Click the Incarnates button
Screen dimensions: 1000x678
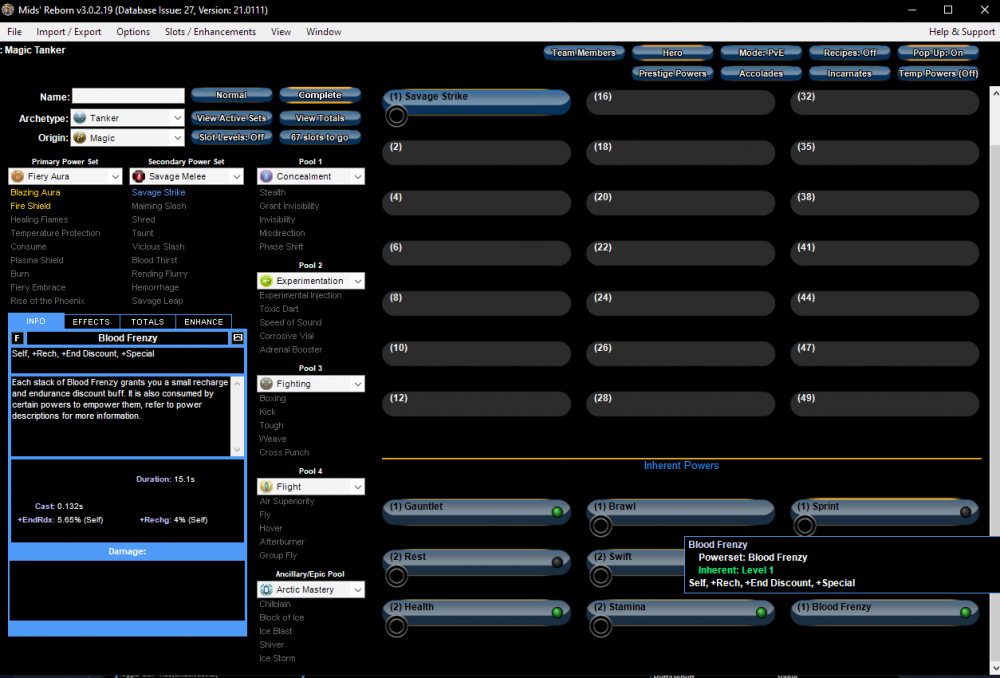click(849, 73)
